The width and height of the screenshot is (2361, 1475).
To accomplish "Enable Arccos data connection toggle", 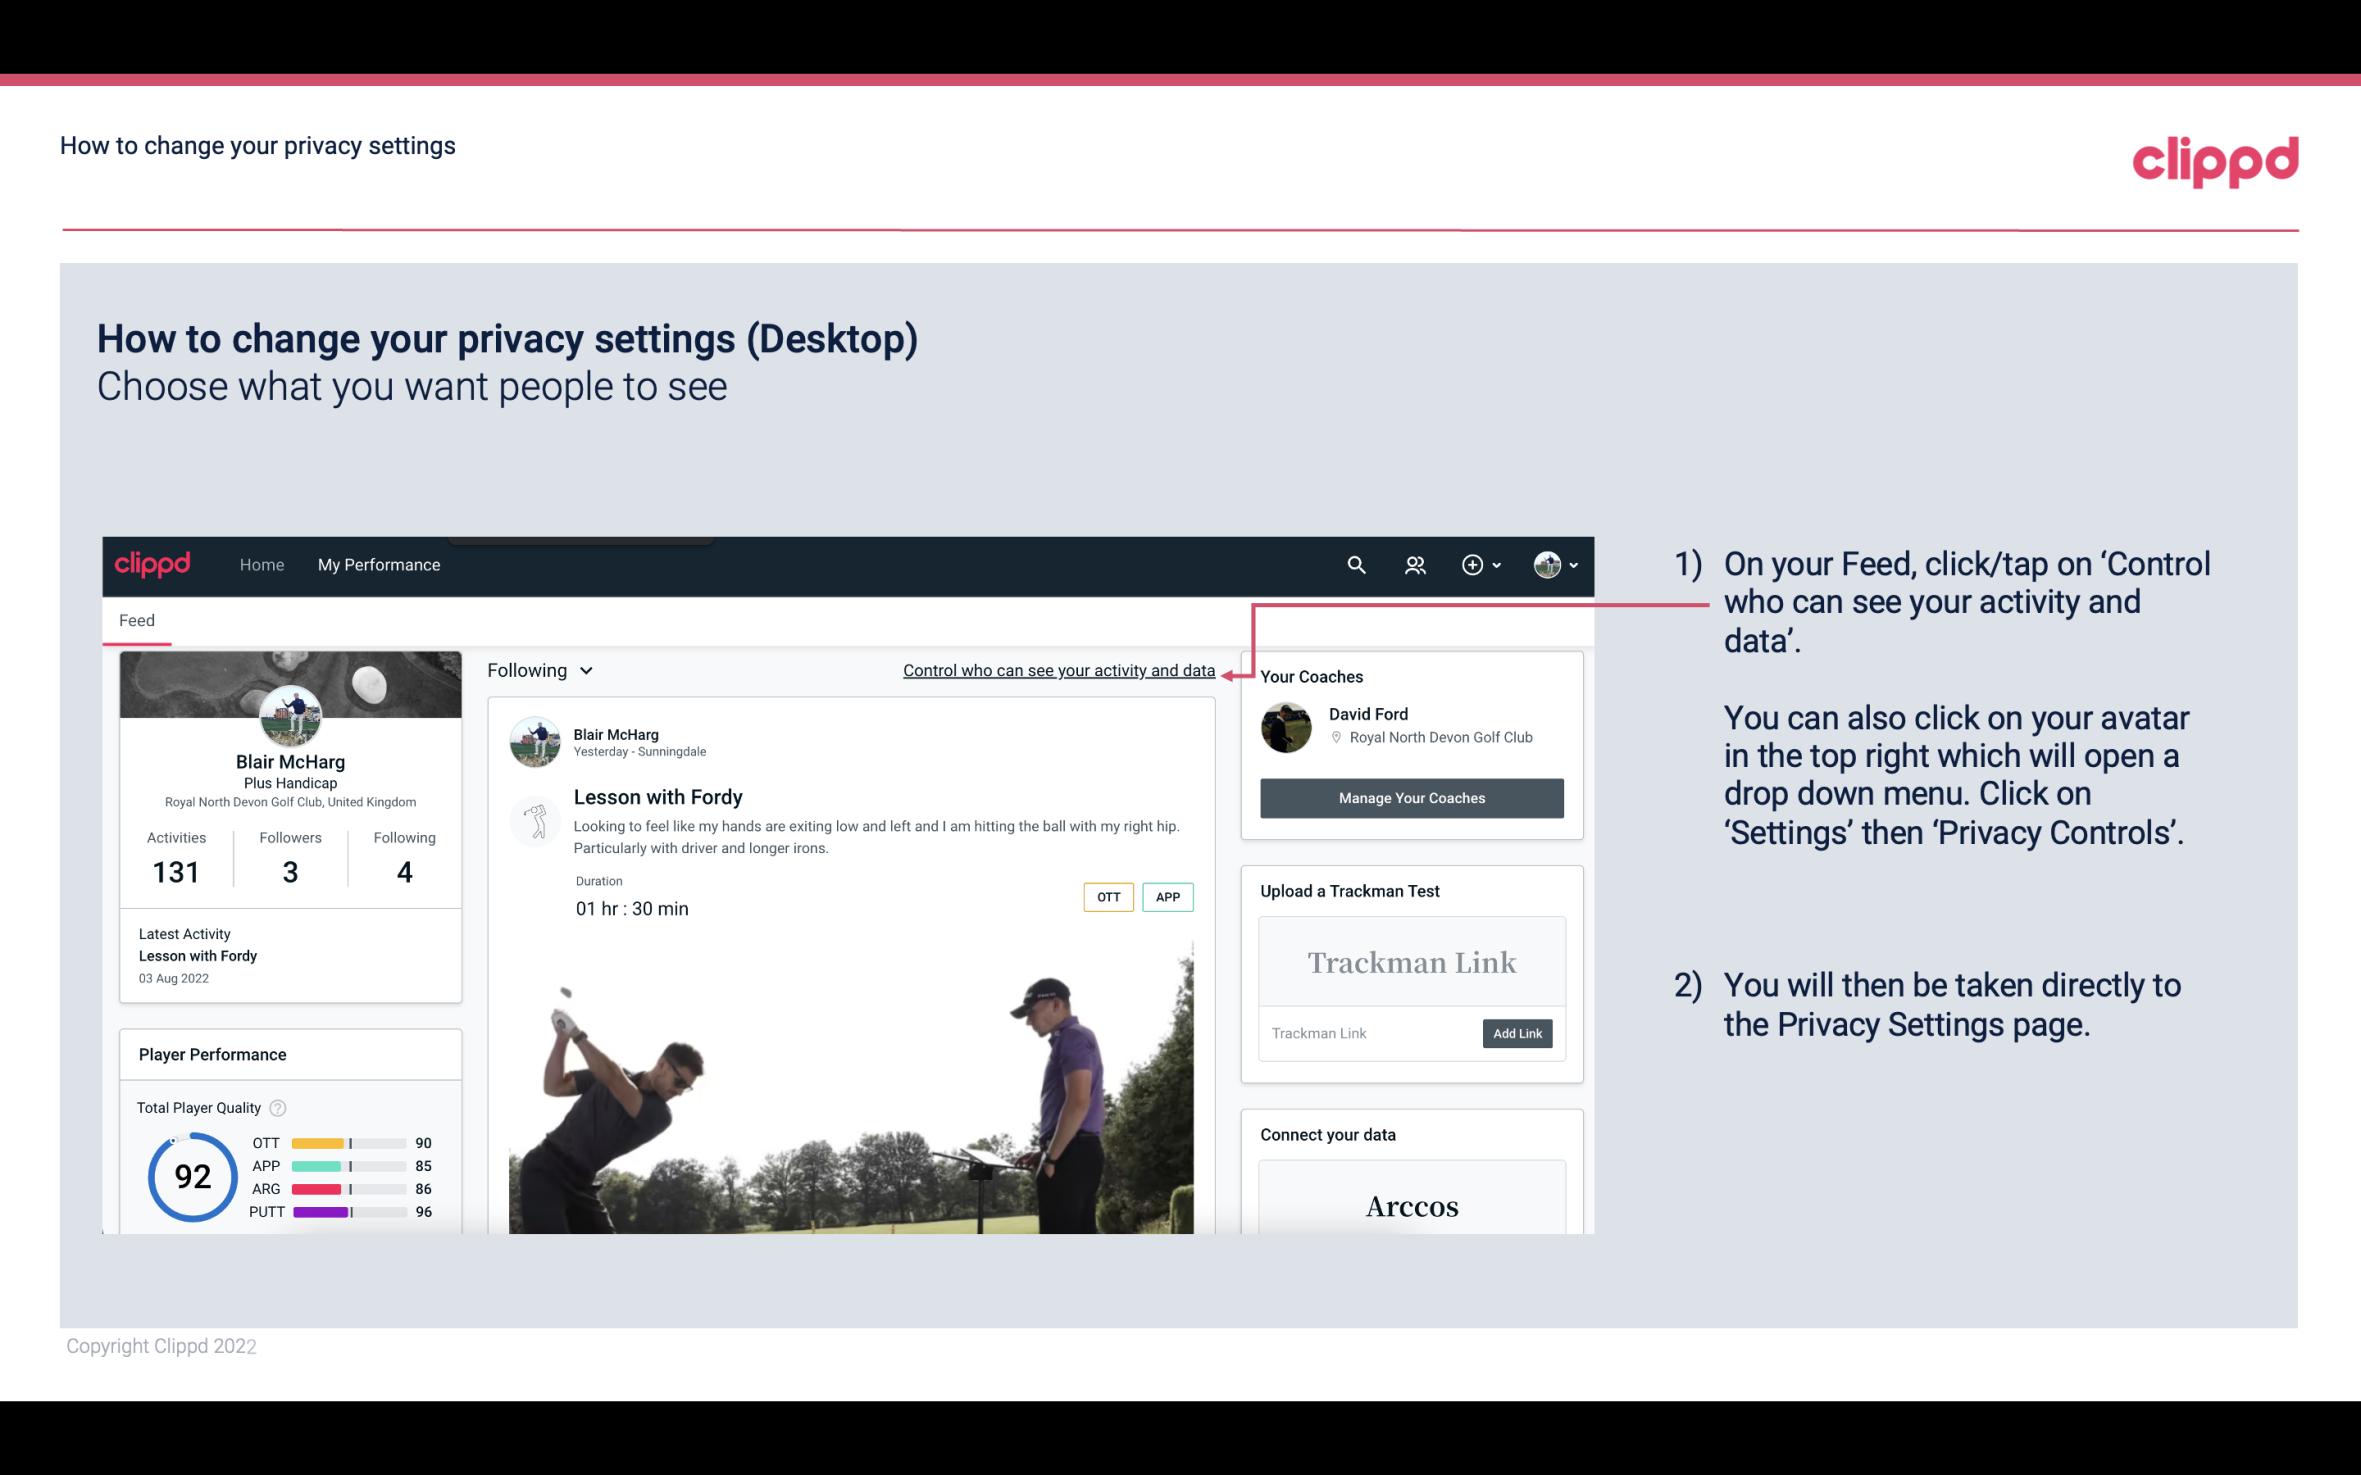I will tap(1412, 1207).
